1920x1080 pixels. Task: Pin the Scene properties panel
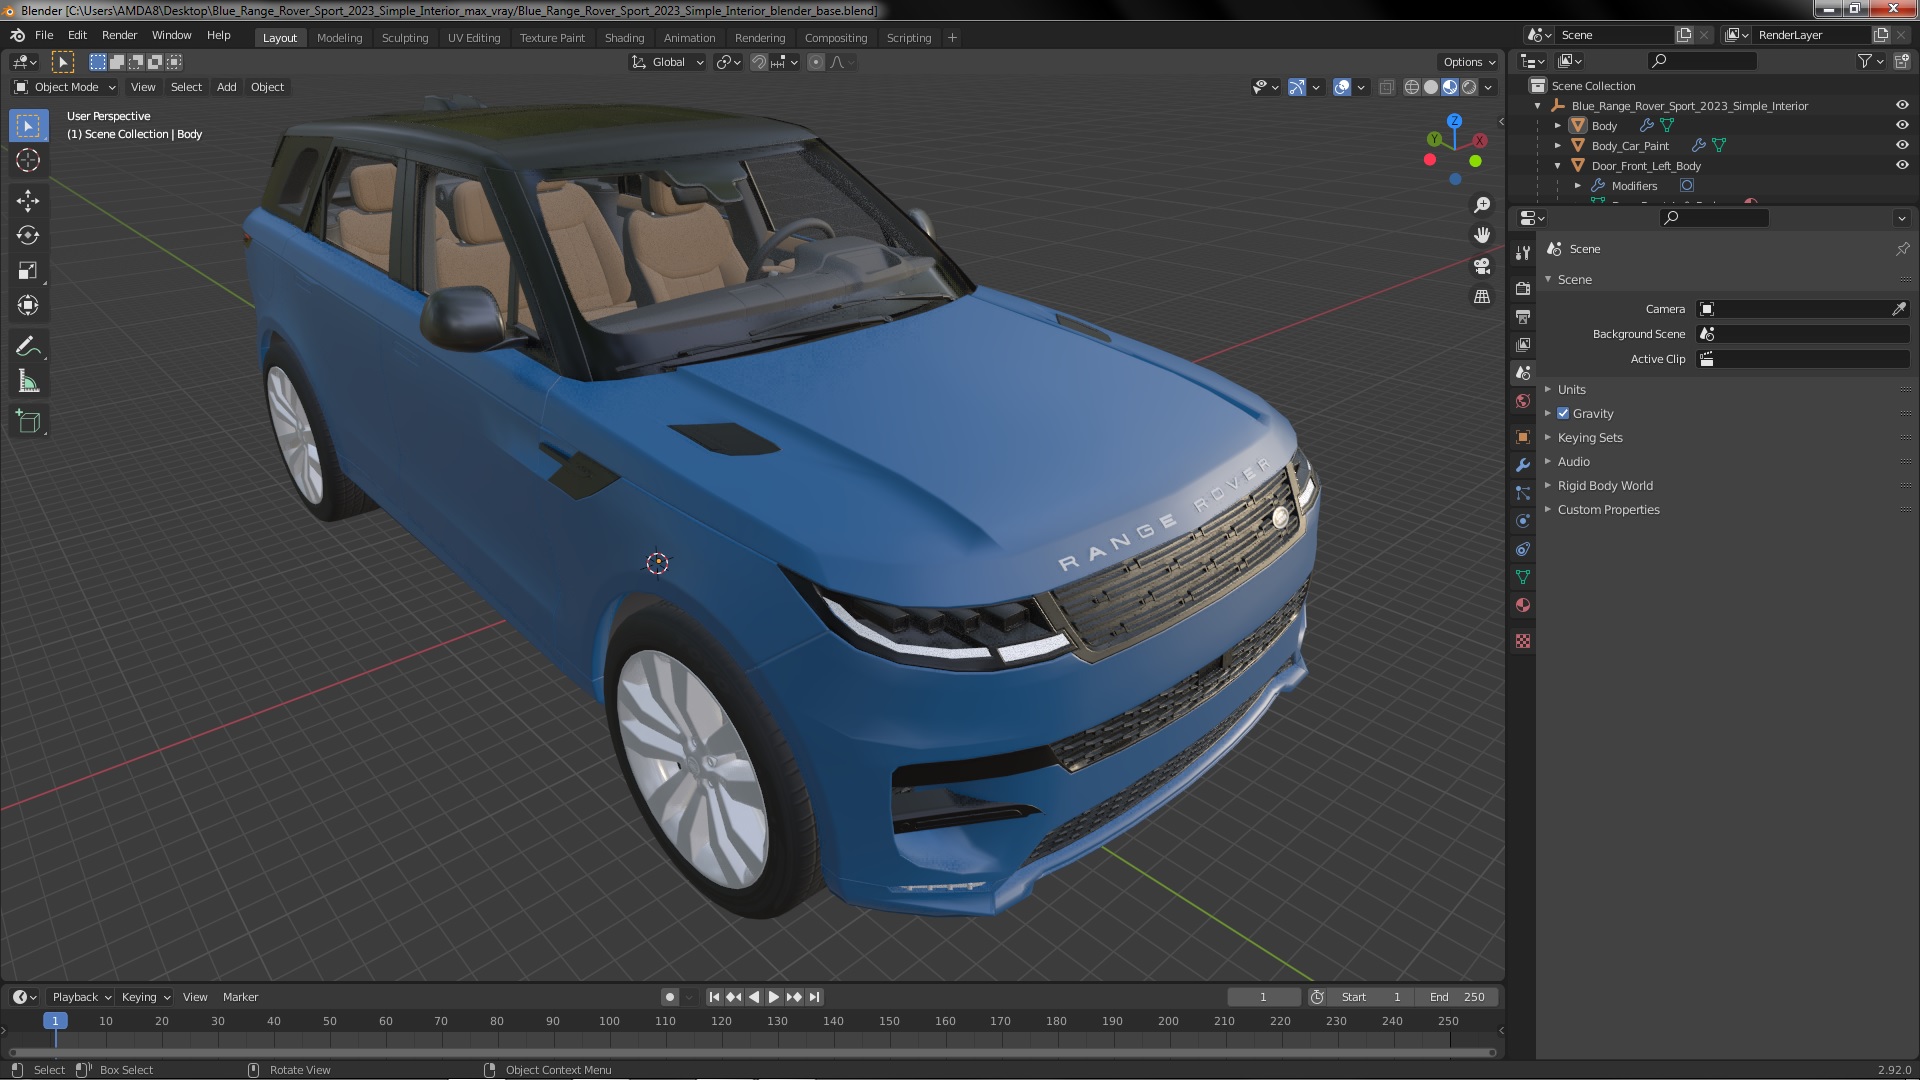[1902, 249]
